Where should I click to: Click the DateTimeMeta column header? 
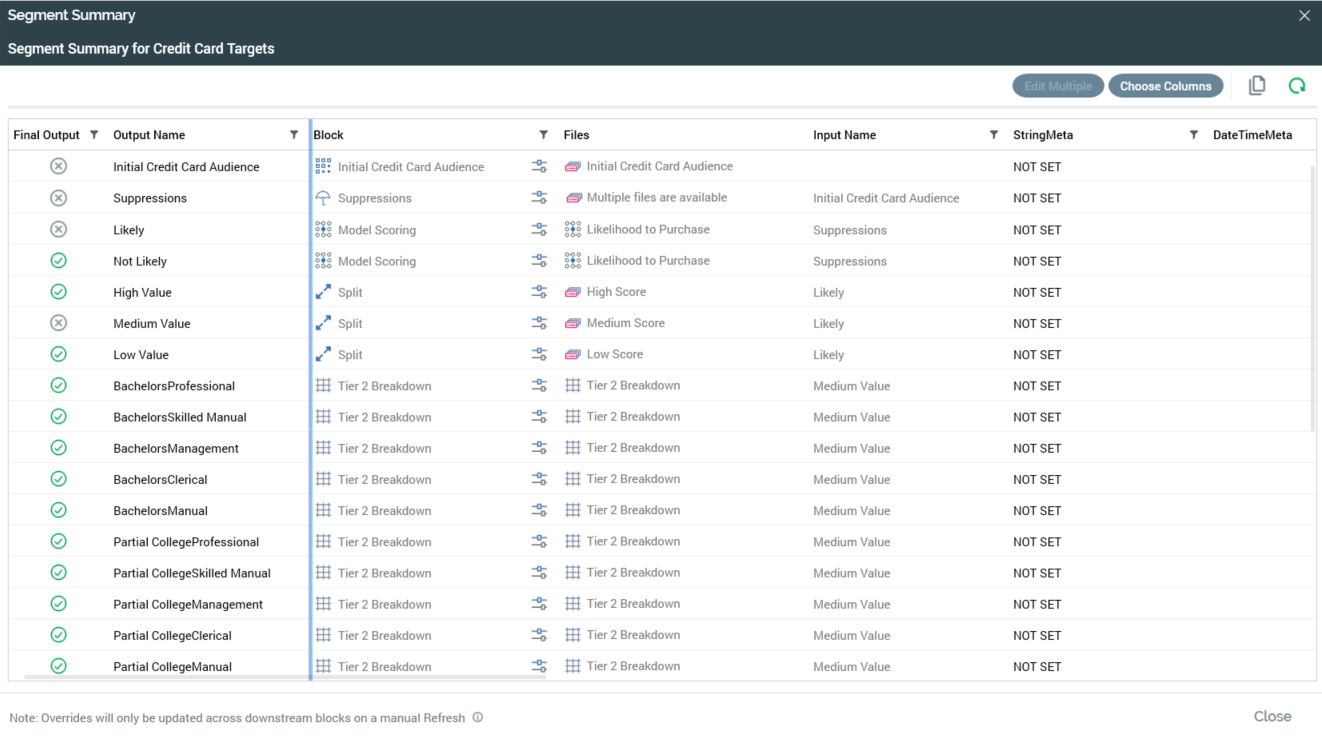pos(1252,135)
